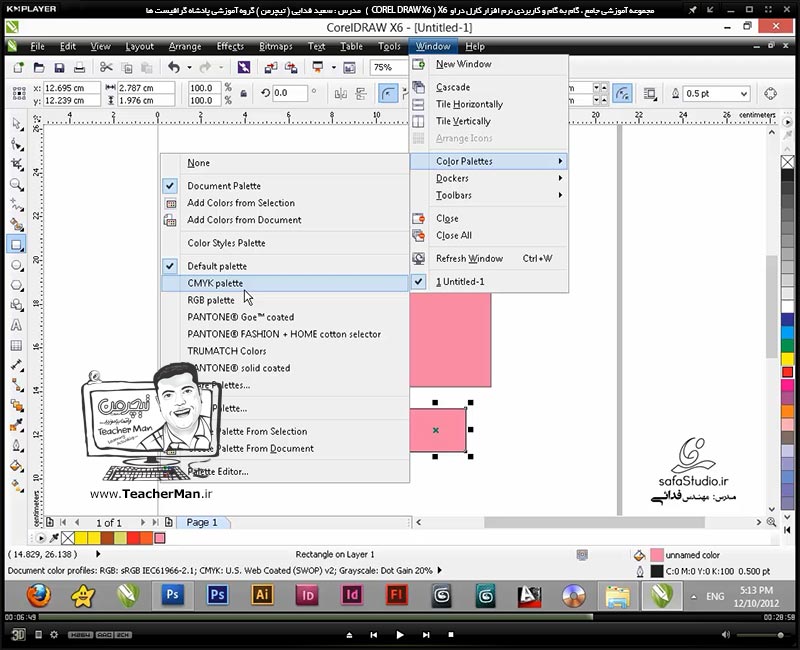This screenshot has width=800, height=650.
Task: Click the mirror horizontally icon
Action: point(340,93)
